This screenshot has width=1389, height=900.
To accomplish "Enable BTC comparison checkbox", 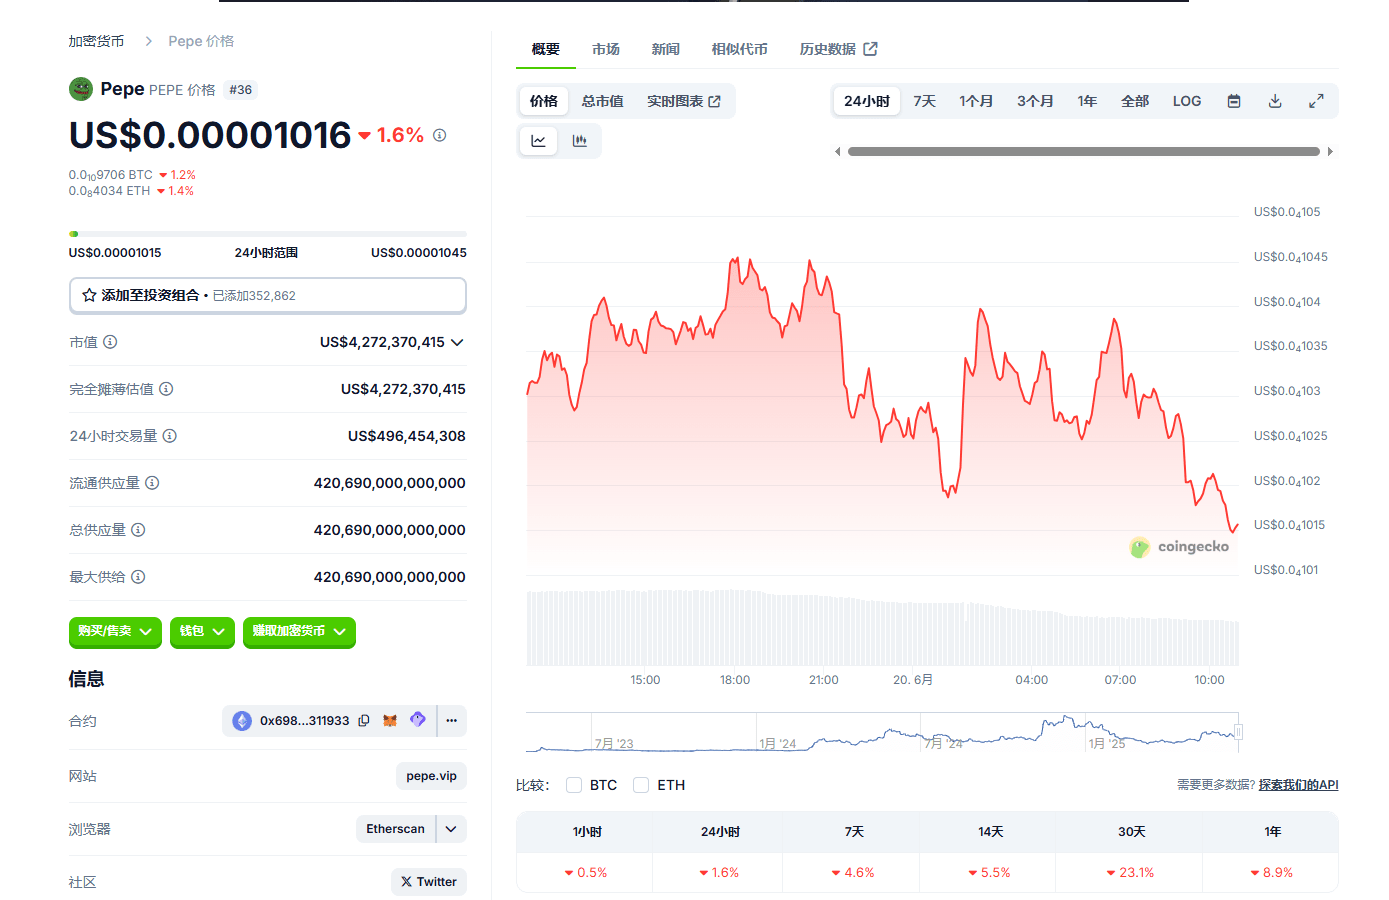I will (574, 785).
